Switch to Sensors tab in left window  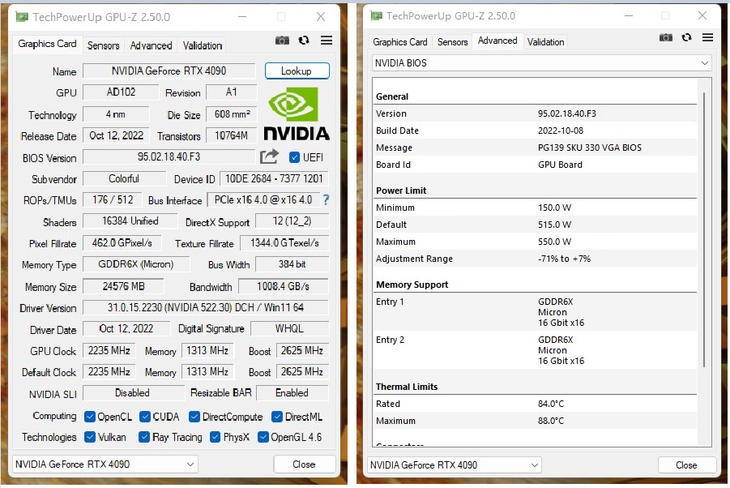click(x=103, y=46)
